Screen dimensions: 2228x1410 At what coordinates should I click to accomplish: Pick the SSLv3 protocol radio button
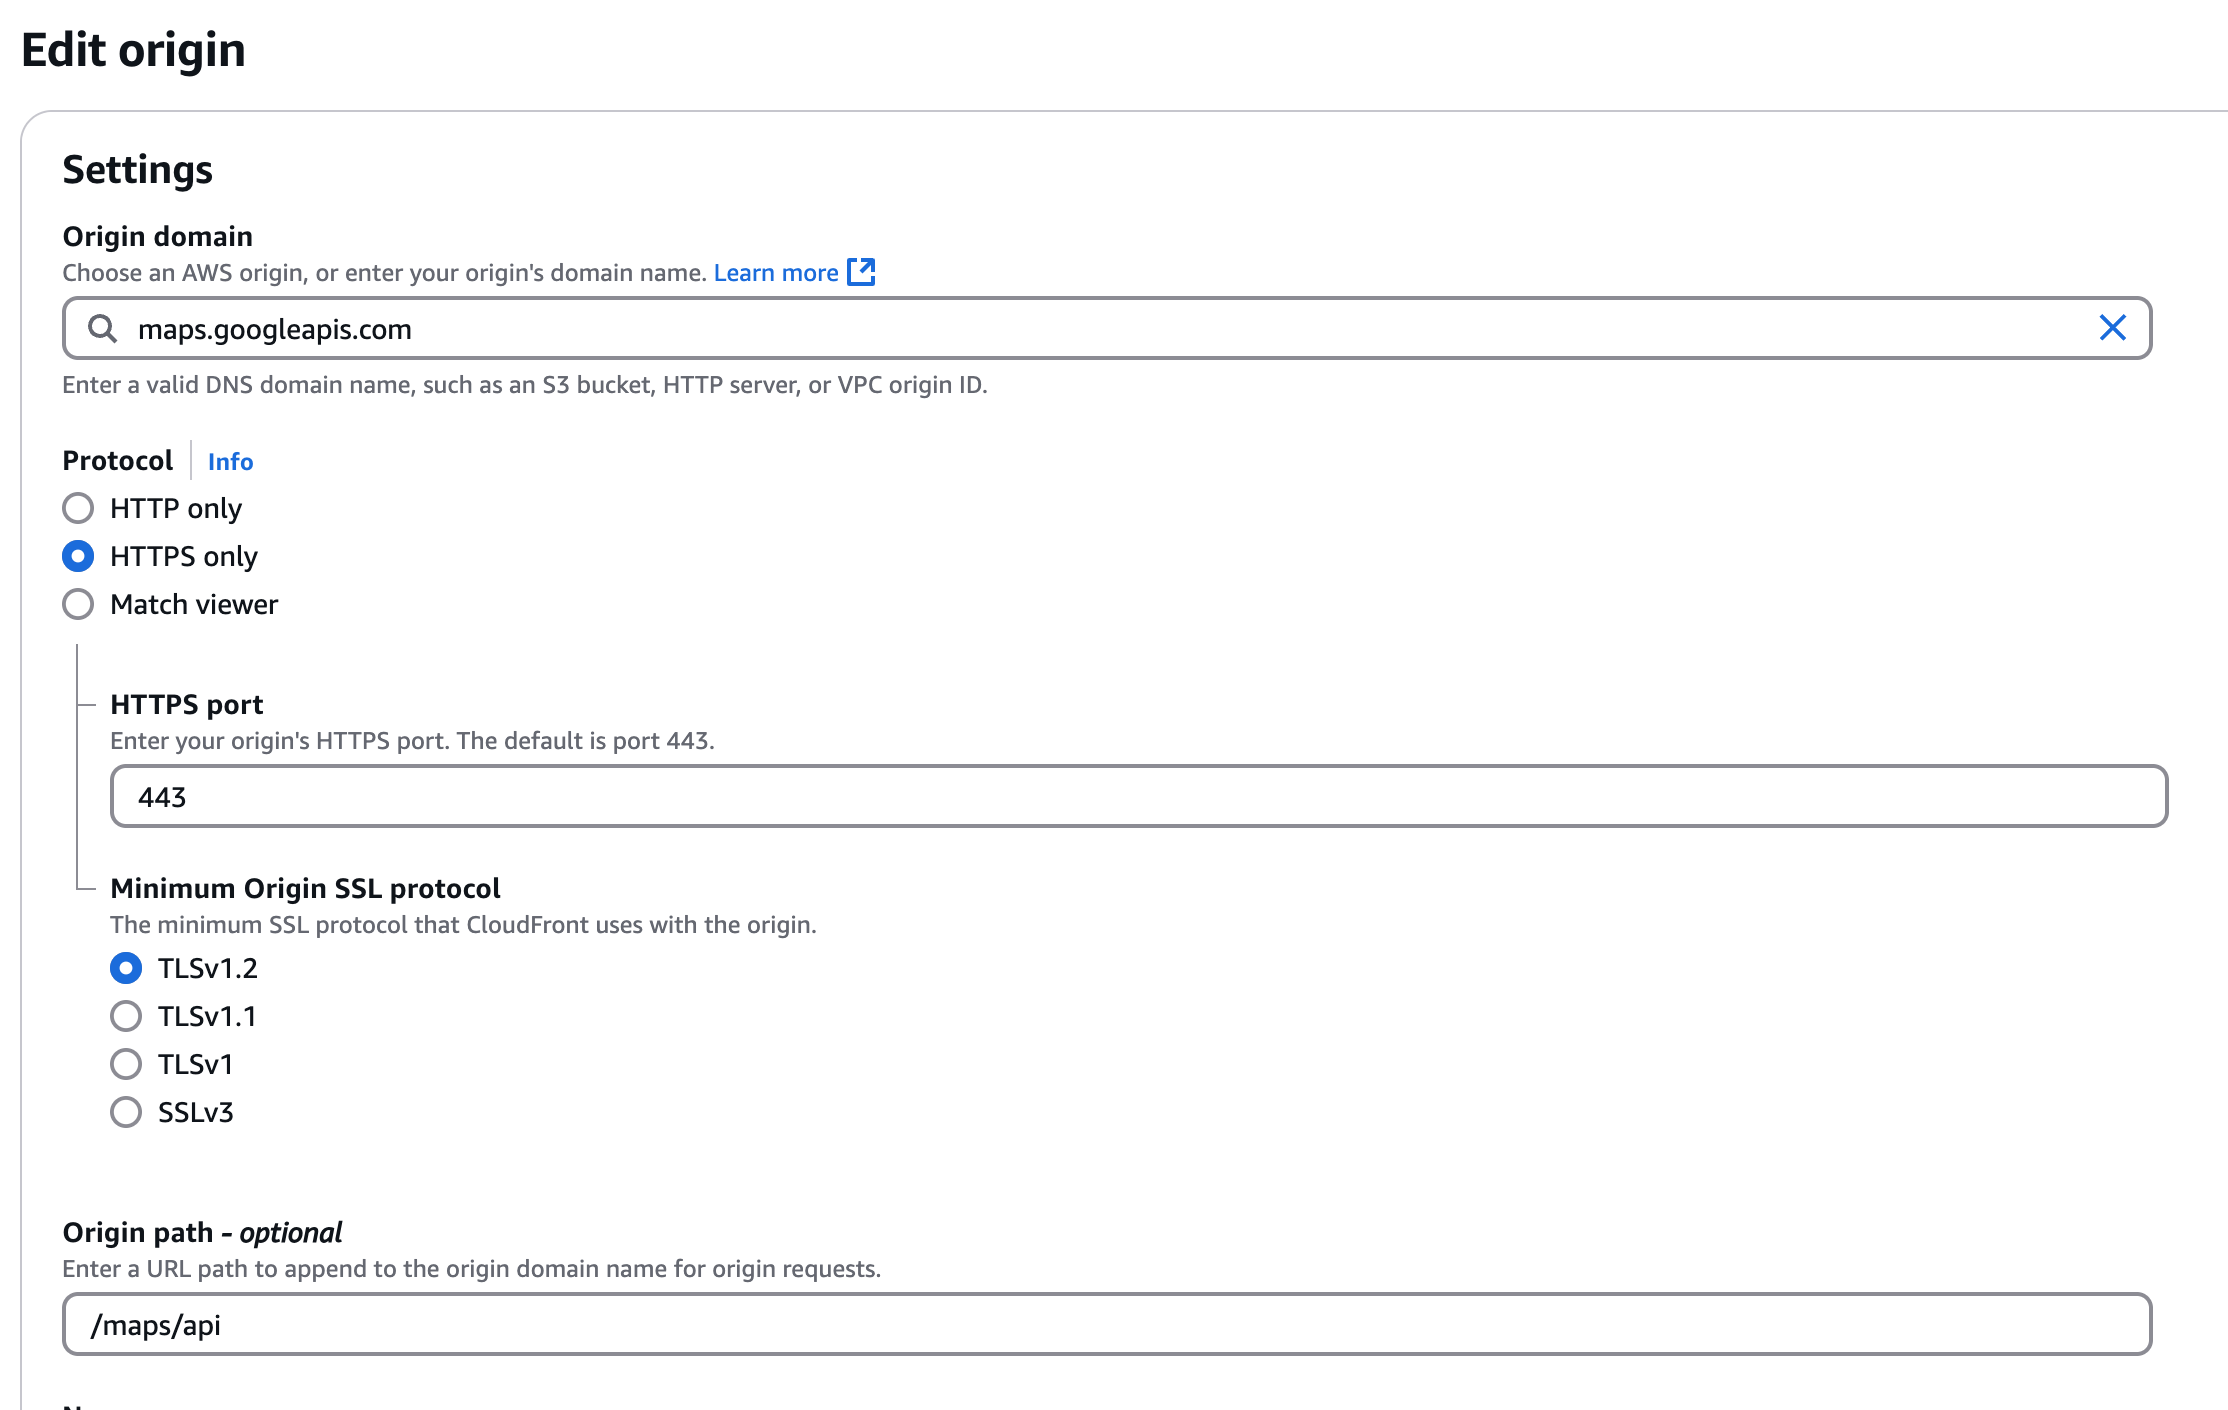(x=126, y=1112)
